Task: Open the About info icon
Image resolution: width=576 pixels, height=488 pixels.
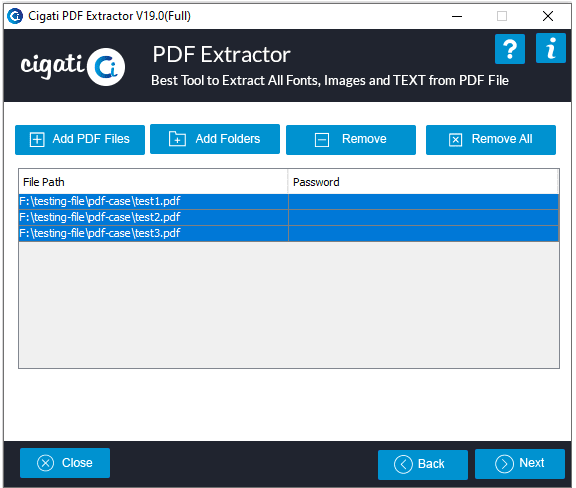Action: click(x=551, y=48)
